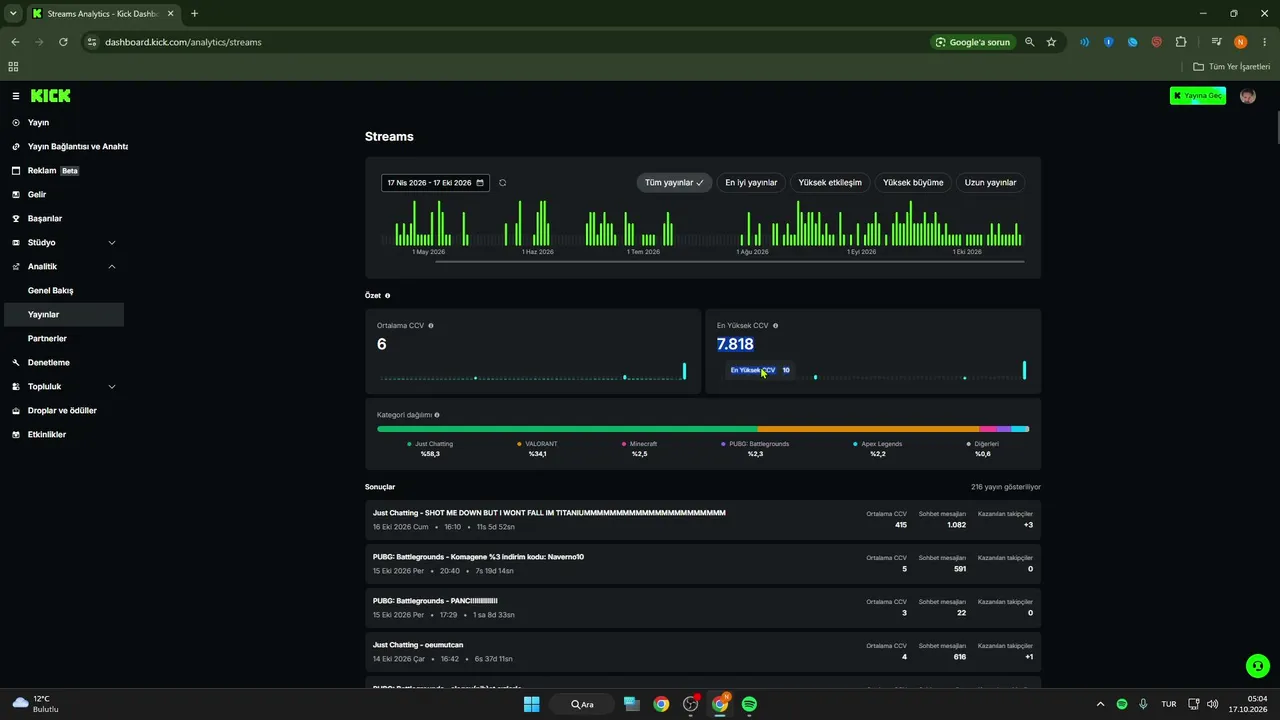Click the Başarılar trophy icon
The width and height of the screenshot is (1280, 720).
[x=16, y=218]
